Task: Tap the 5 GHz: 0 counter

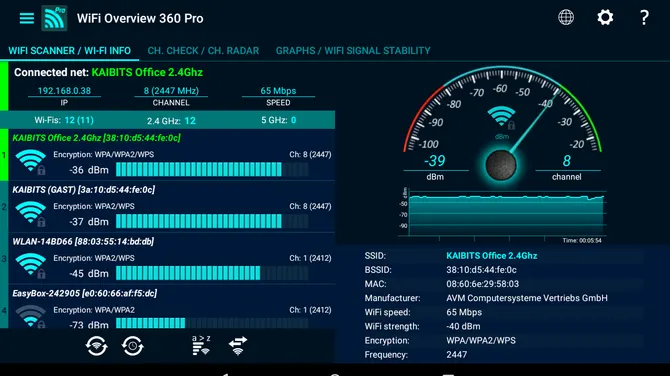Action: pyautogui.click(x=279, y=120)
